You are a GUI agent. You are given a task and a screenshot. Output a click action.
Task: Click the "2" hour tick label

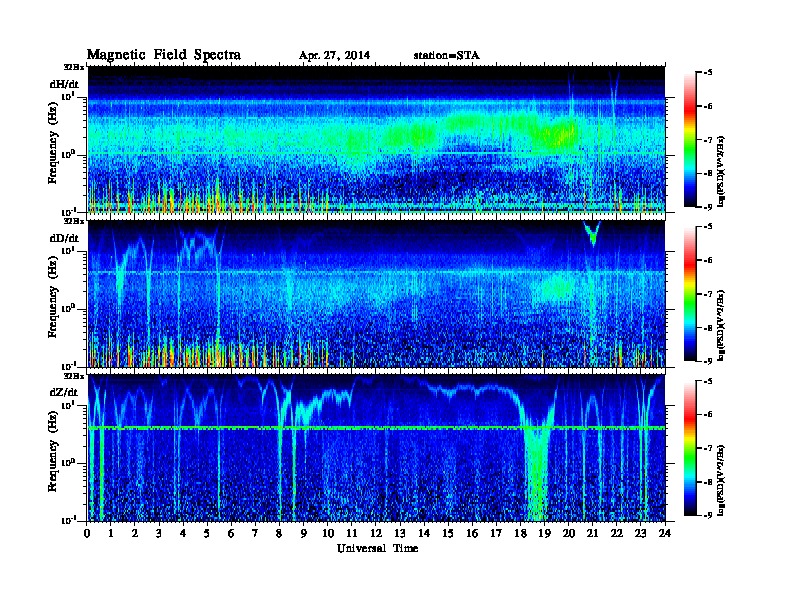point(135,533)
